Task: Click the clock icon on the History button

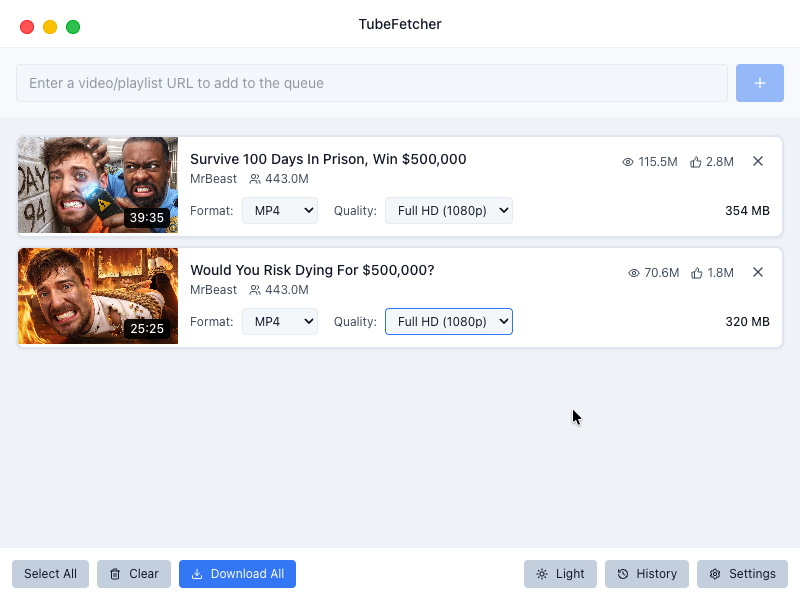Action: coord(625,574)
